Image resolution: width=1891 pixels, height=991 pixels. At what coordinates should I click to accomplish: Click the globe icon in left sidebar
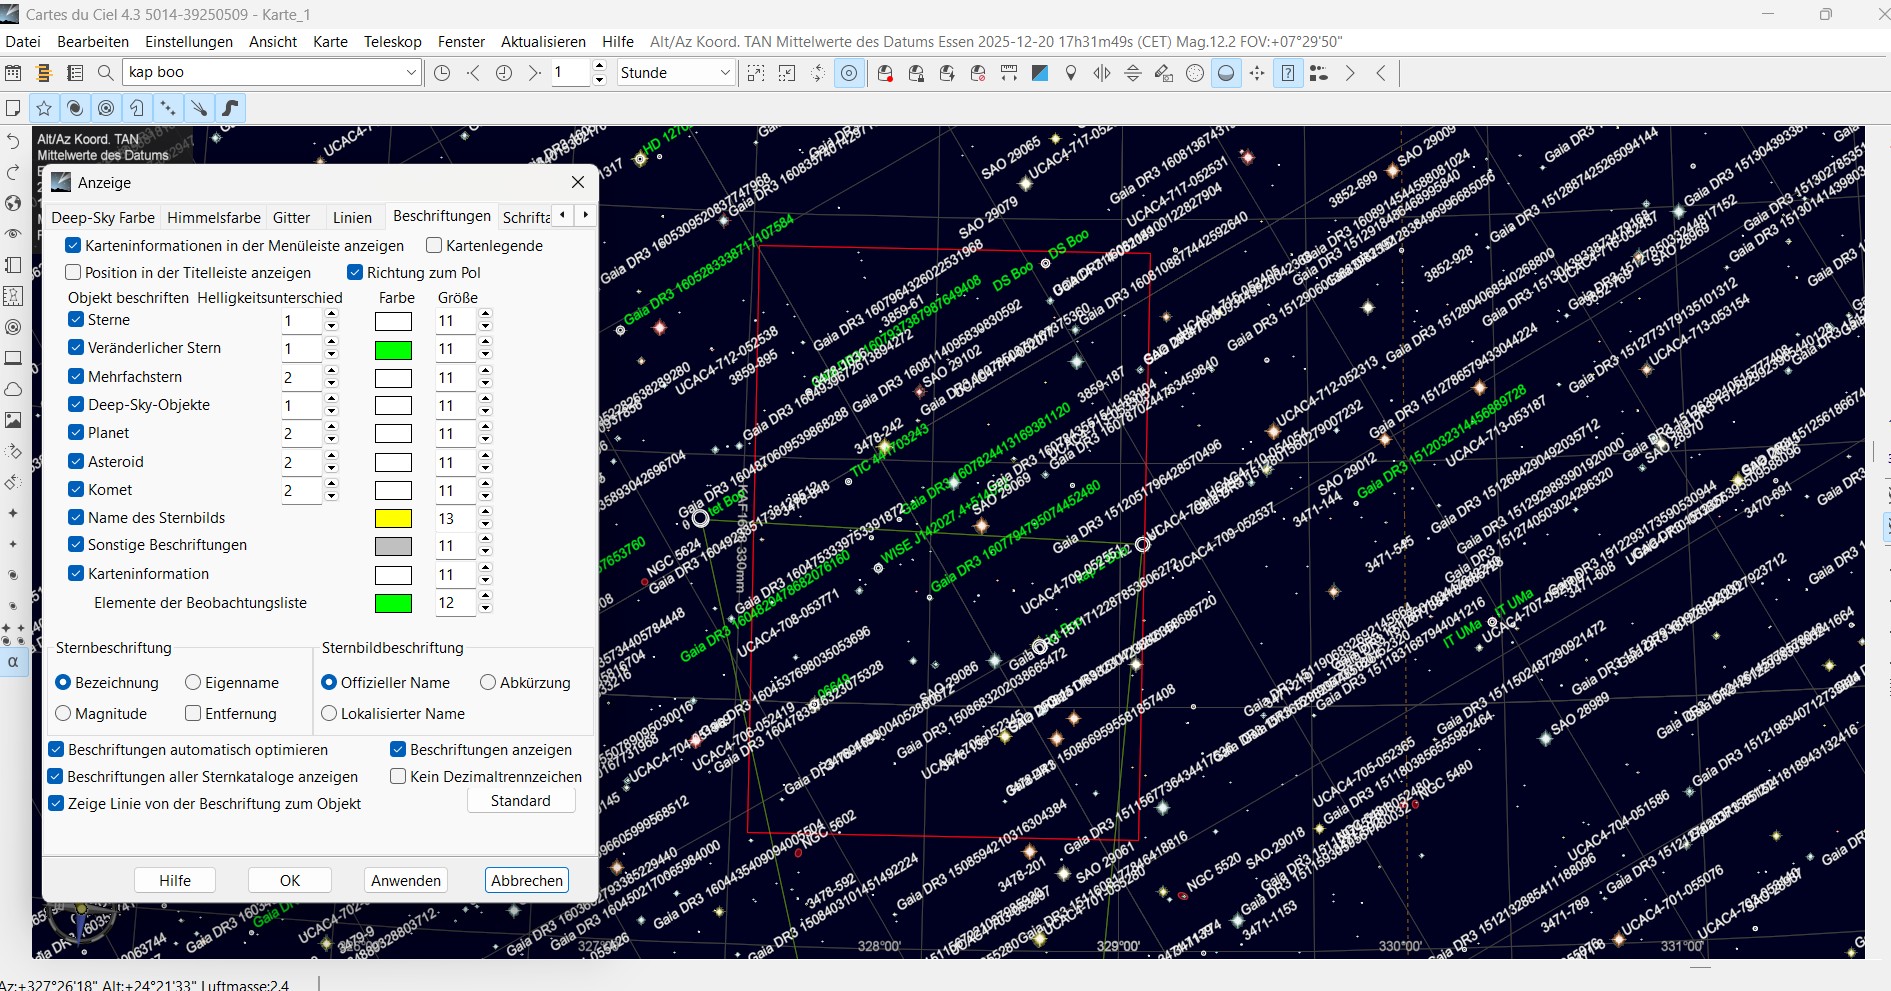click(13, 203)
